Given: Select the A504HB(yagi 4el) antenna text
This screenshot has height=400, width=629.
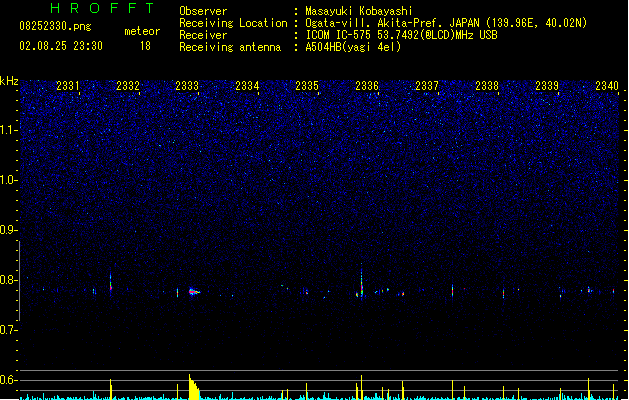Looking at the screenshot, I should 353,47.
